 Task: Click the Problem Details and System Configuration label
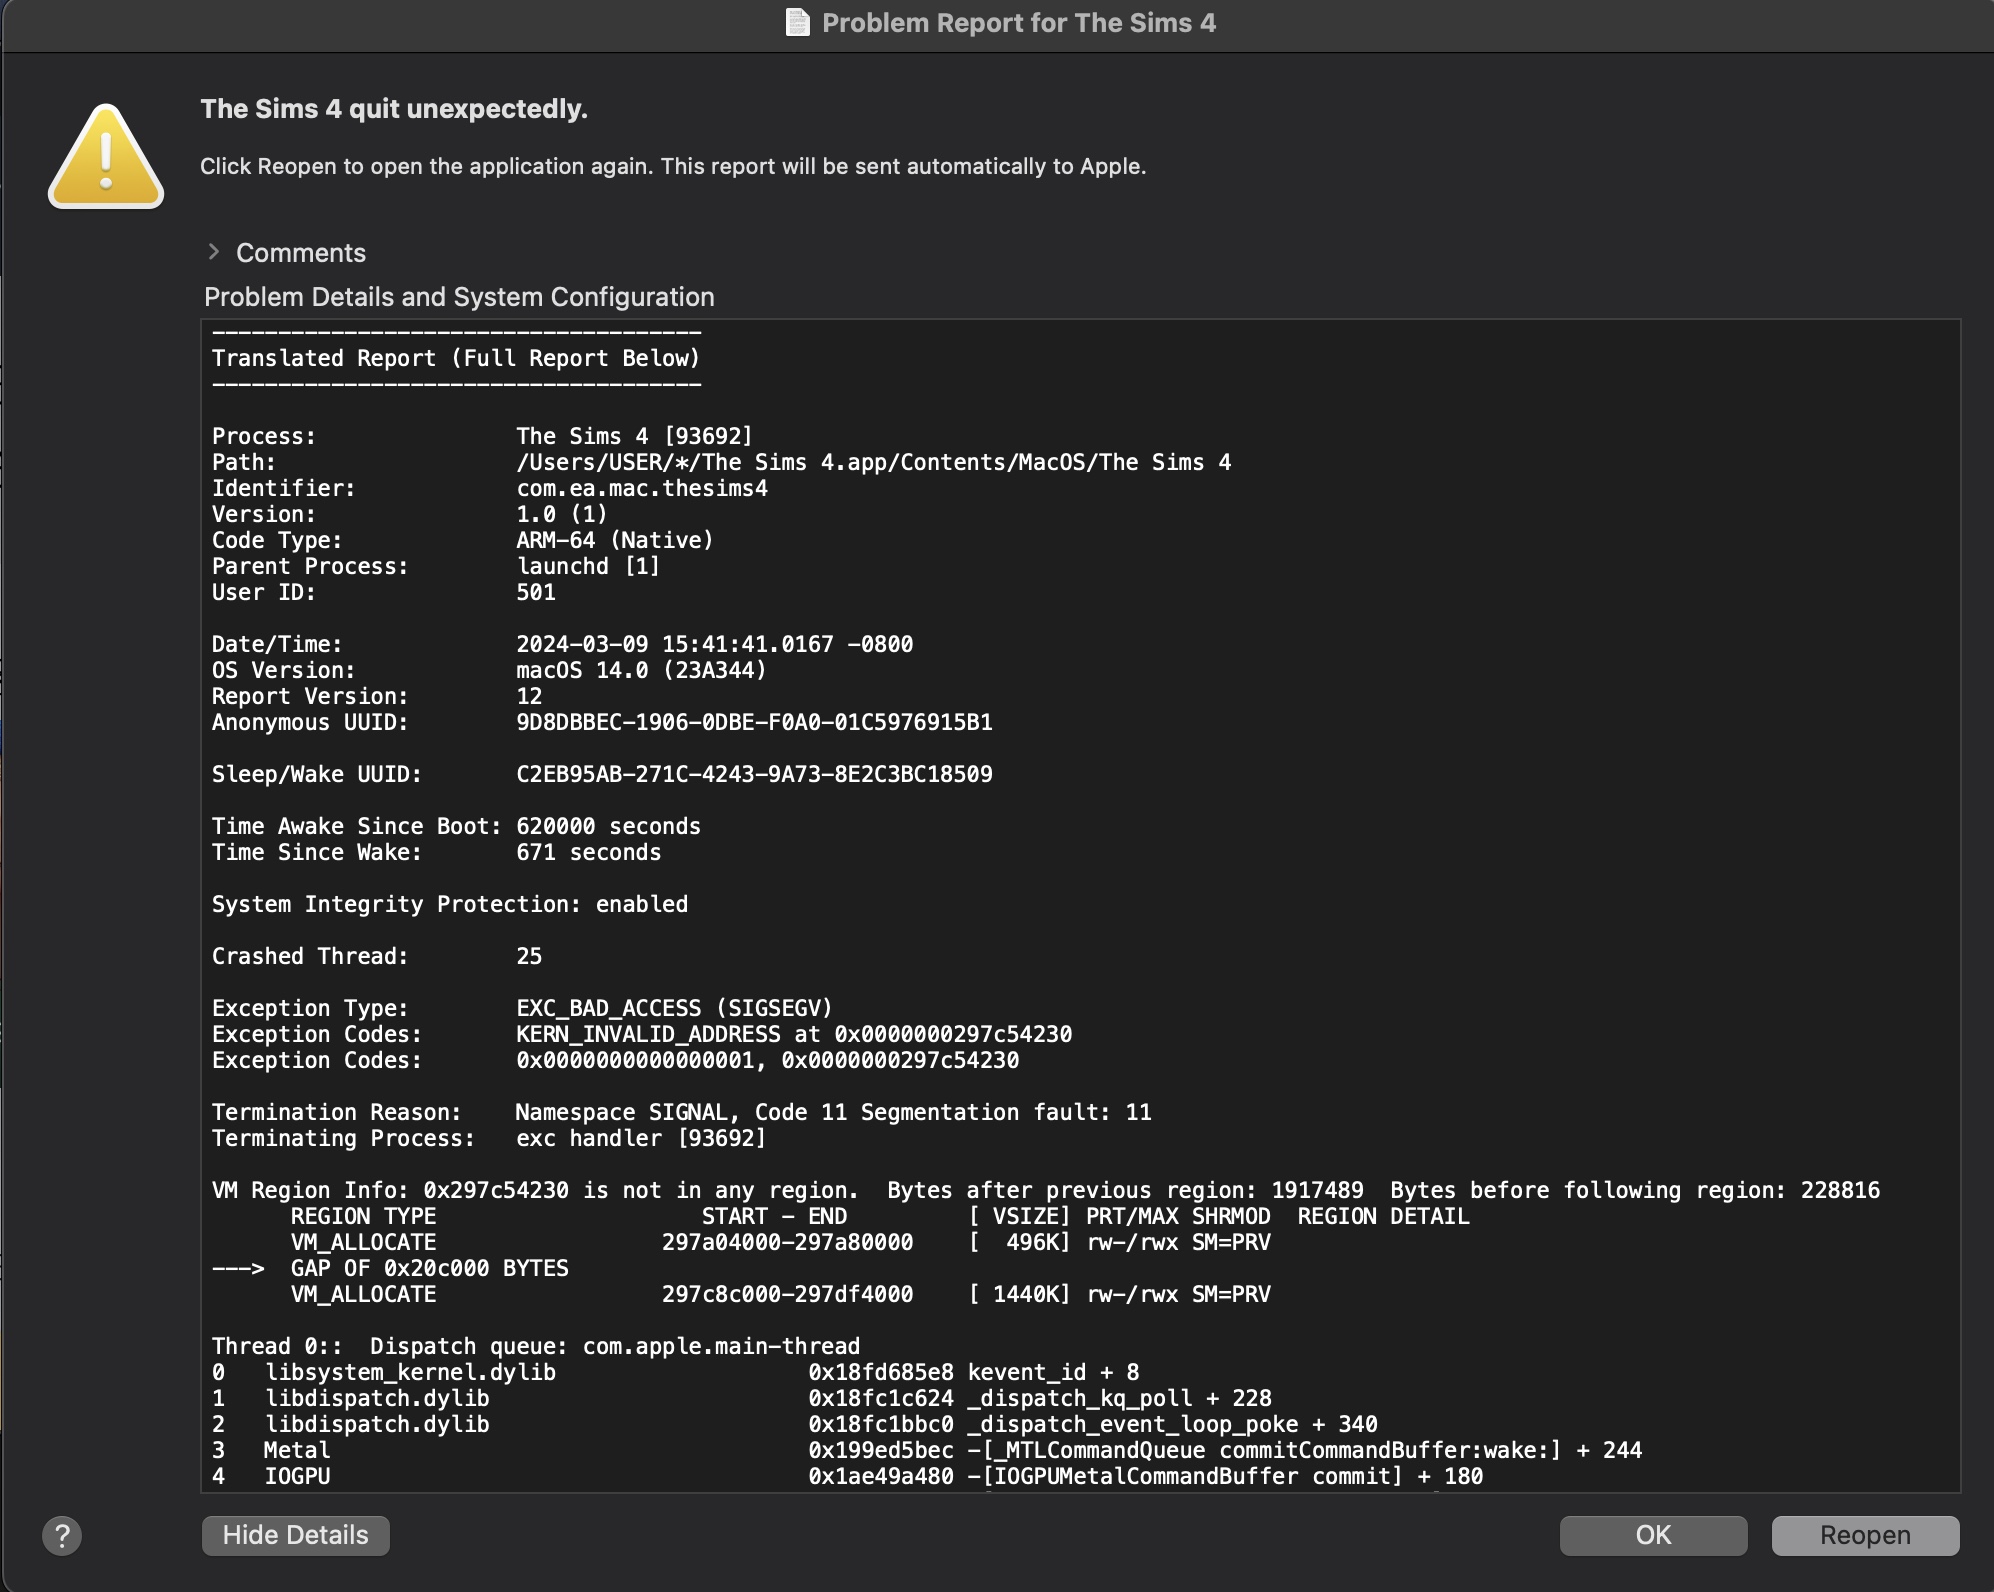pos(459,297)
